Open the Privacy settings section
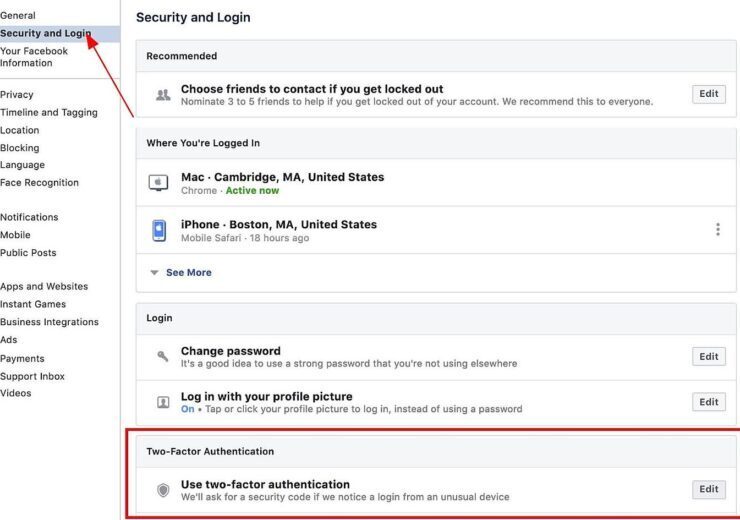 [x=17, y=95]
